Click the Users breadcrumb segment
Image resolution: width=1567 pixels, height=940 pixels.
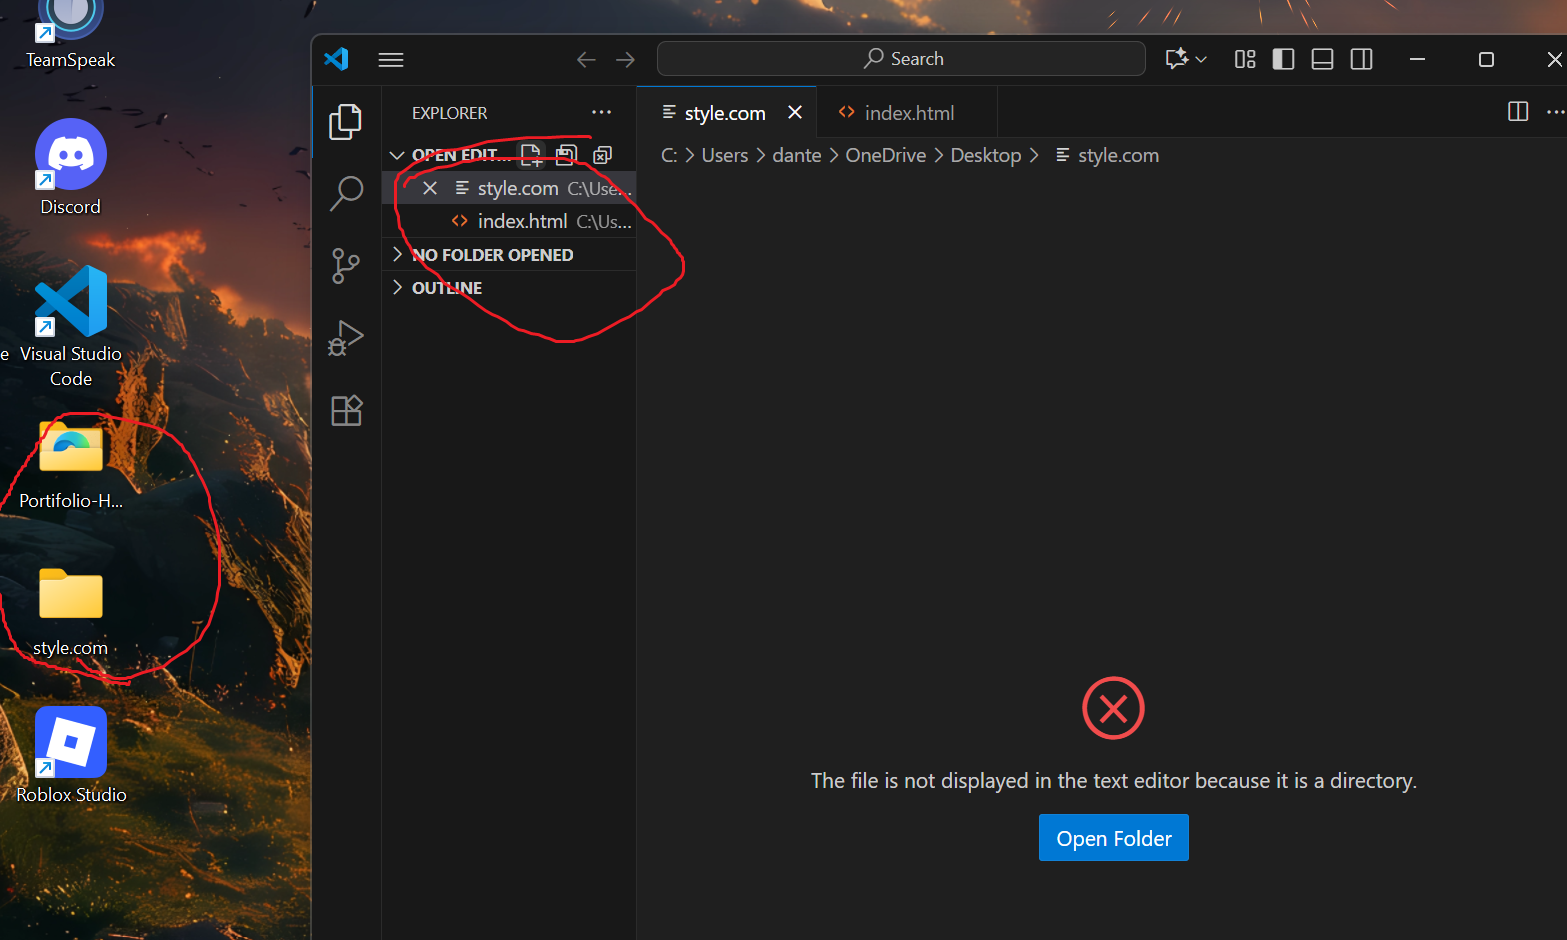tap(725, 156)
